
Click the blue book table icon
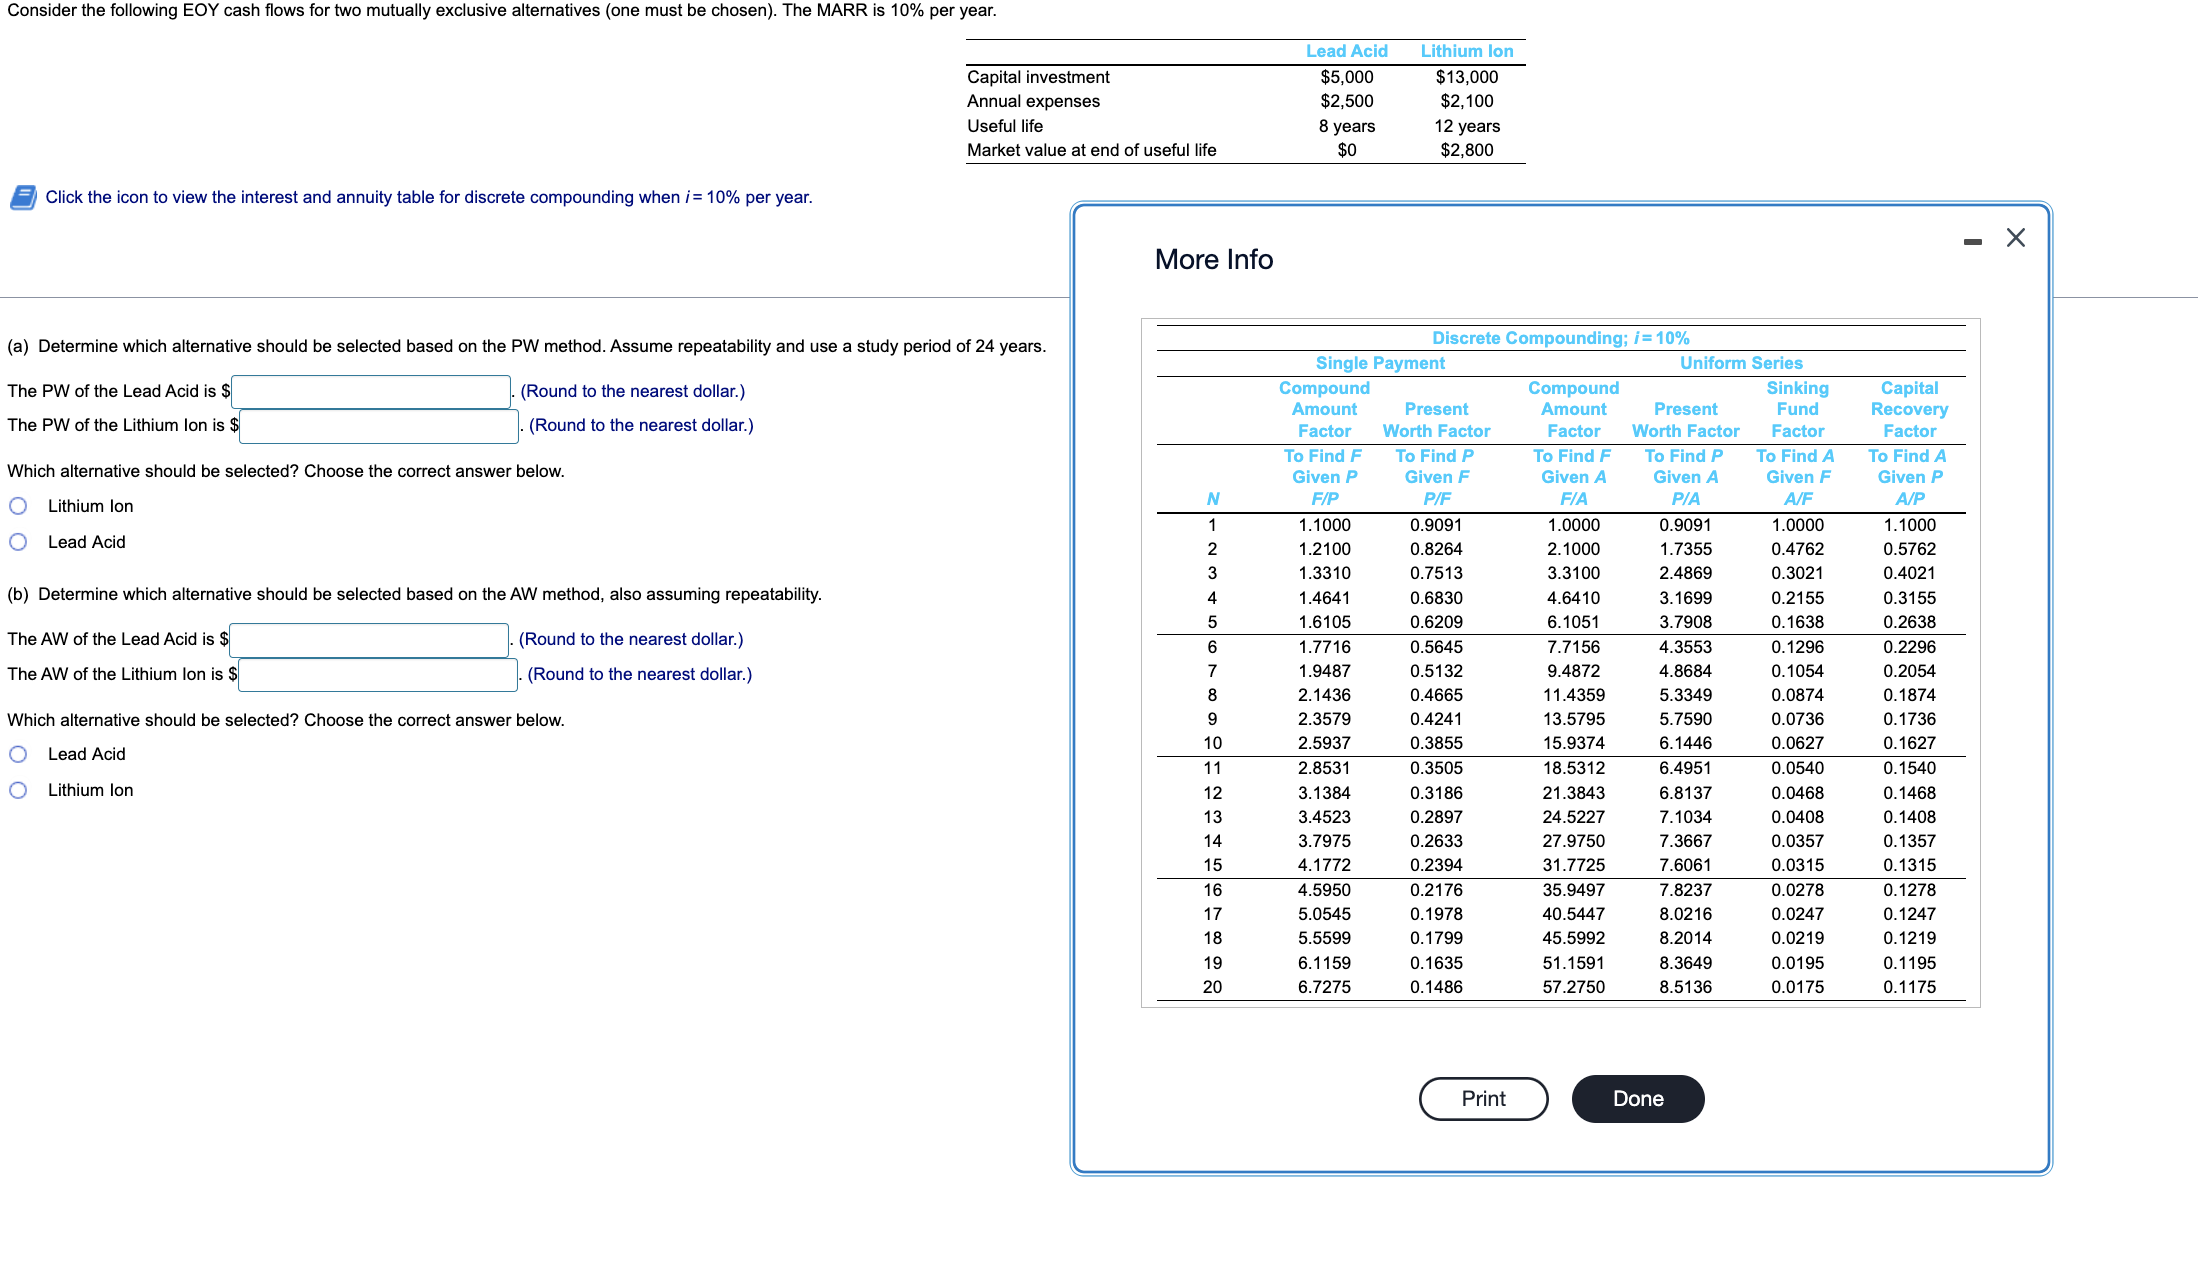[x=23, y=197]
